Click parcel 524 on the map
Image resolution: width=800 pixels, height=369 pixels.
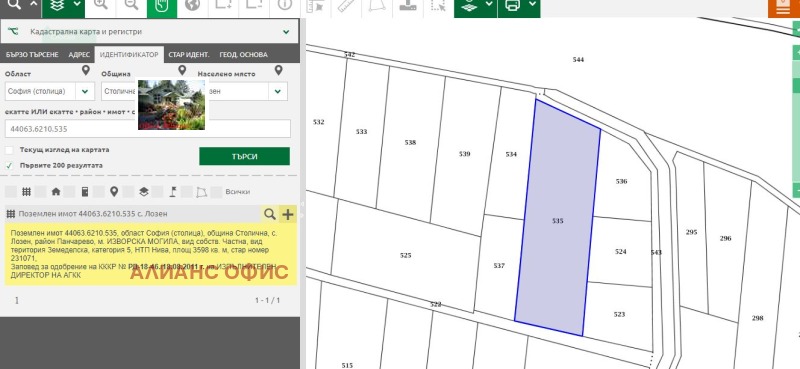(620, 252)
